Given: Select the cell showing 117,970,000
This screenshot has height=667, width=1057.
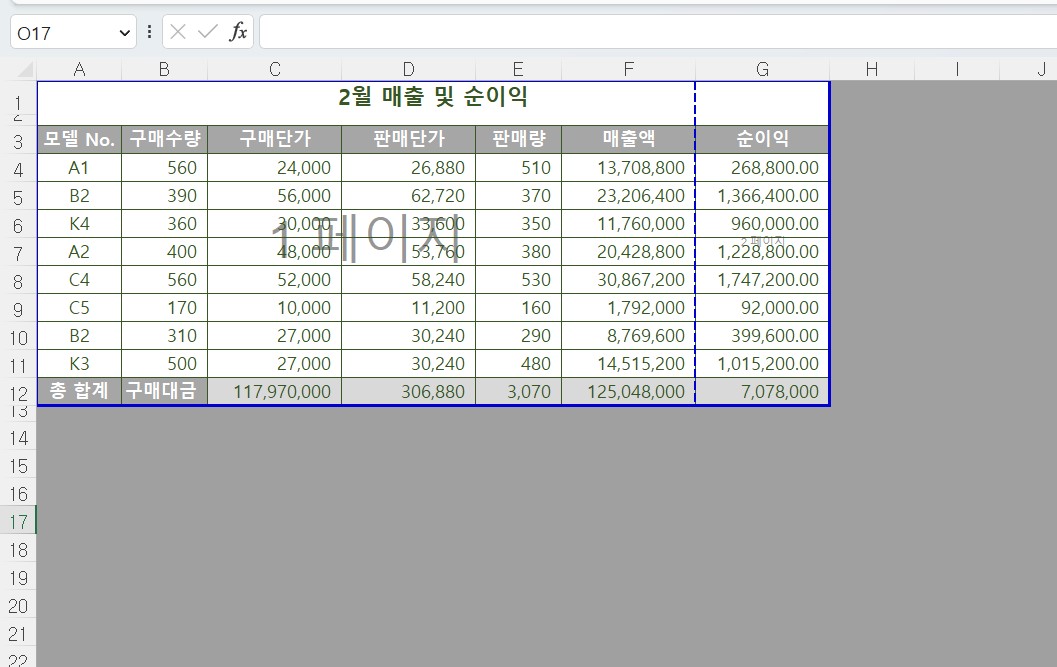Looking at the screenshot, I should [274, 391].
